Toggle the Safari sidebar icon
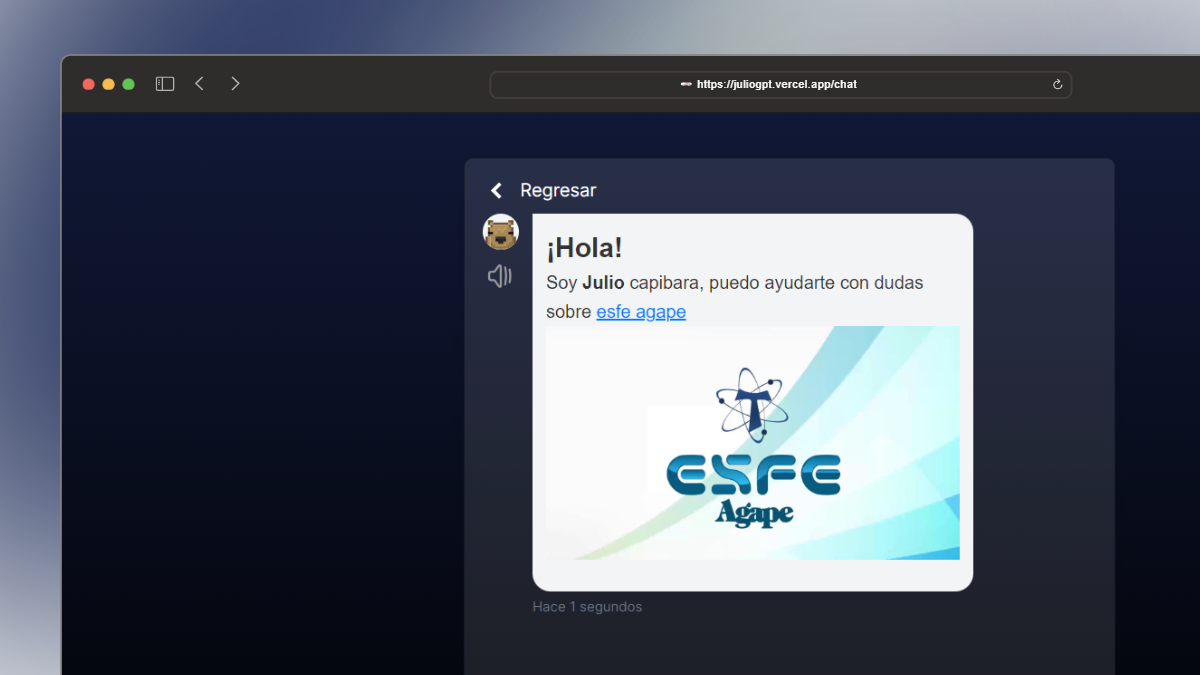Viewport: 1200px width, 675px height. 164,83
